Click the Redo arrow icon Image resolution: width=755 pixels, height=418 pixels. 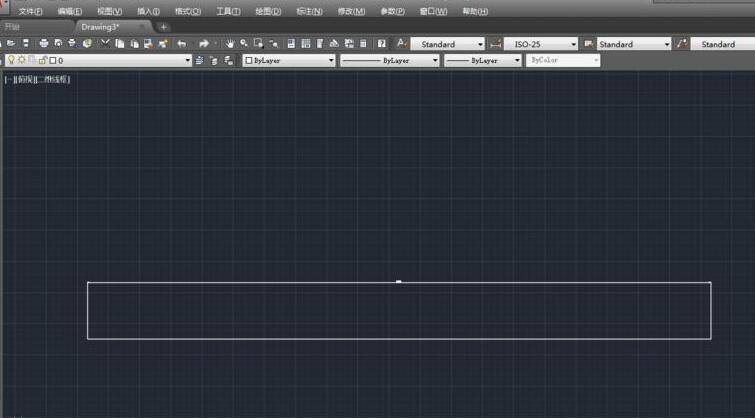coord(203,44)
